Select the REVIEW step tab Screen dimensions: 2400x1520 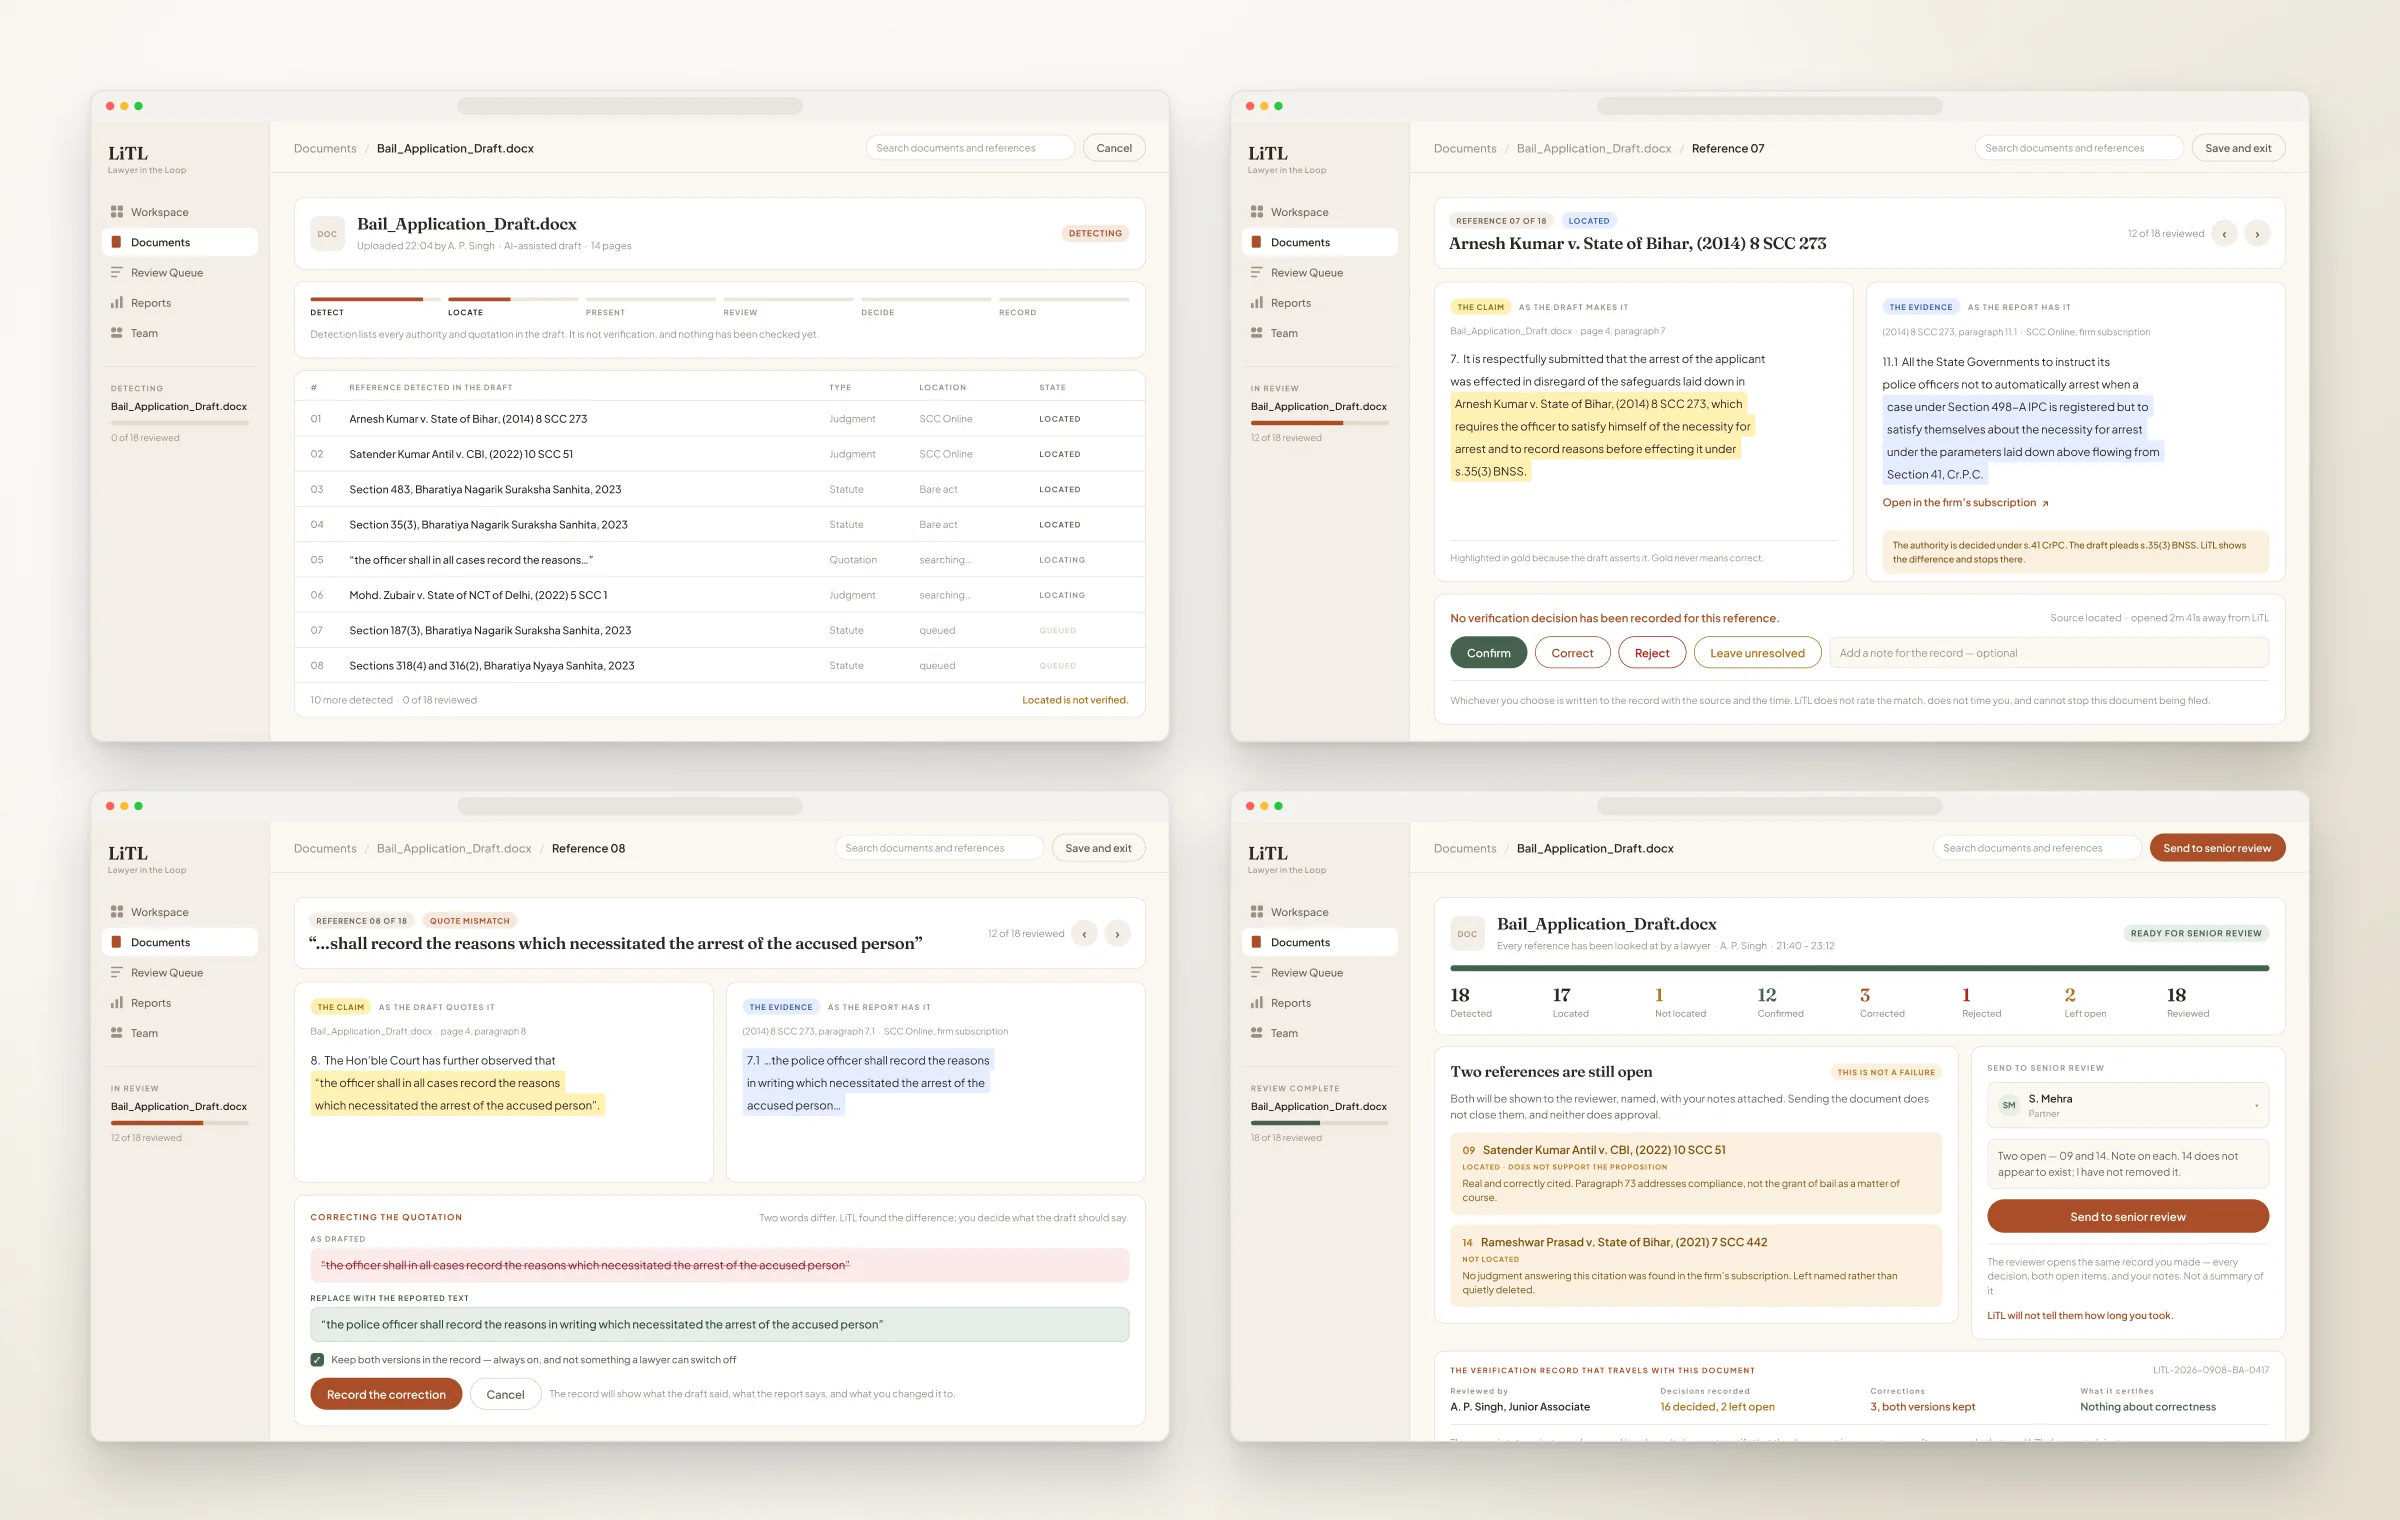tap(788, 306)
